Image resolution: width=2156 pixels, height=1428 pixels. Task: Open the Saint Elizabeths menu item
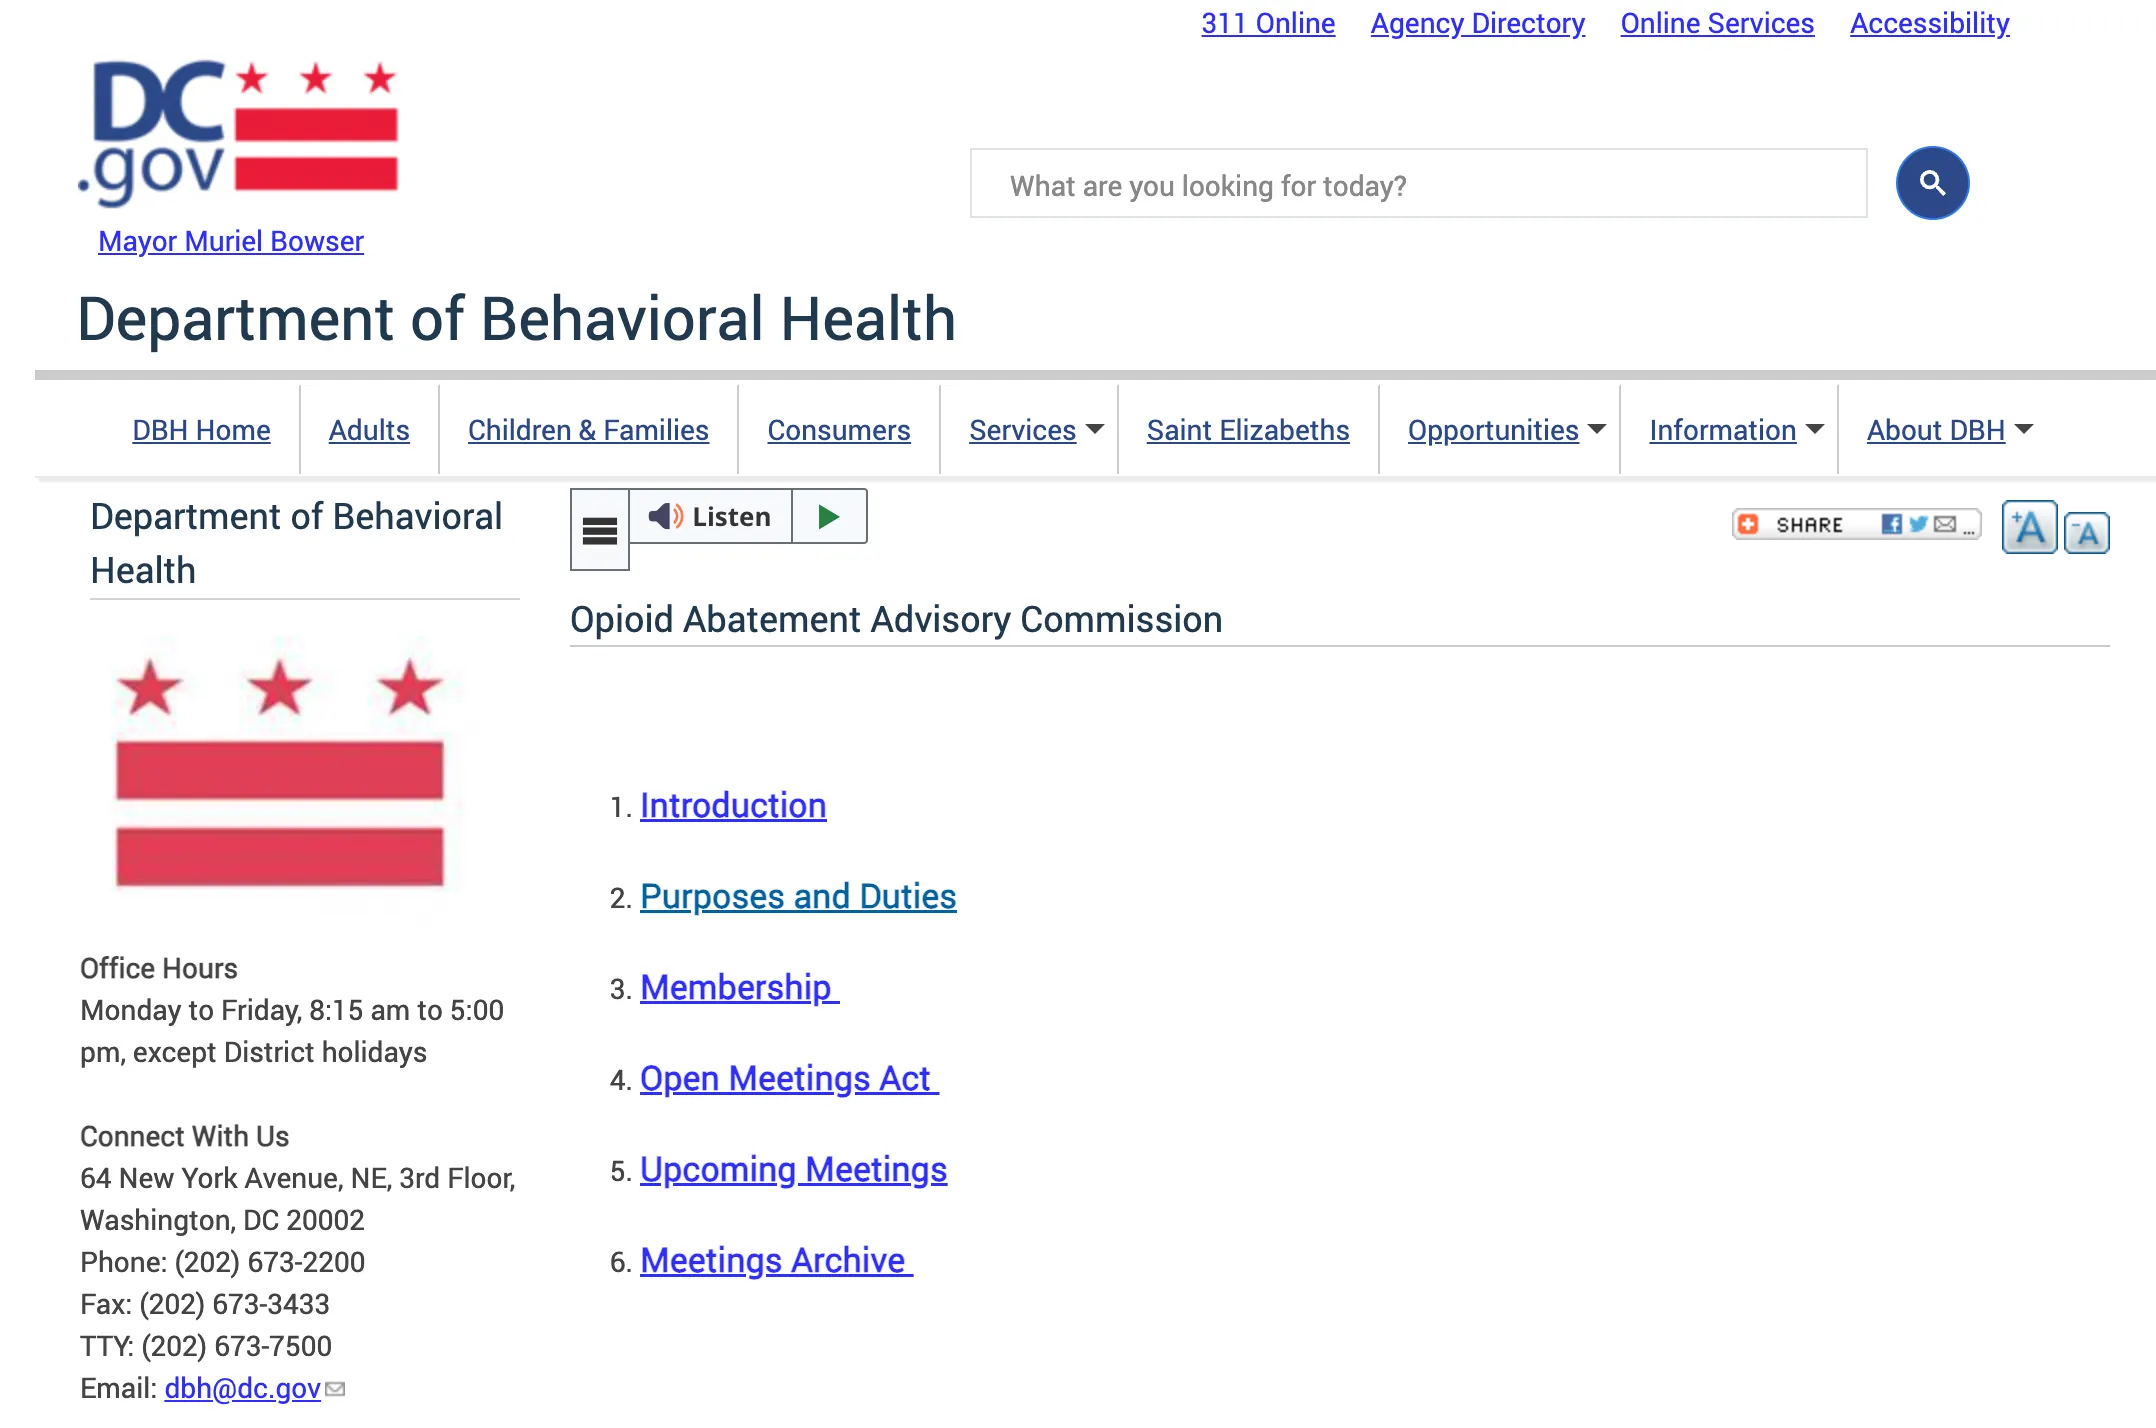[x=1246, y=429]
